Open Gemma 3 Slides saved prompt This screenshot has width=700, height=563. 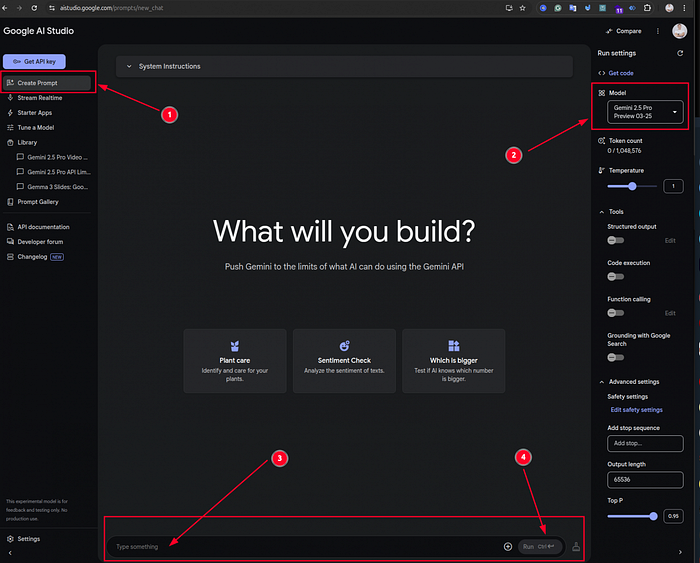point(53,187)
